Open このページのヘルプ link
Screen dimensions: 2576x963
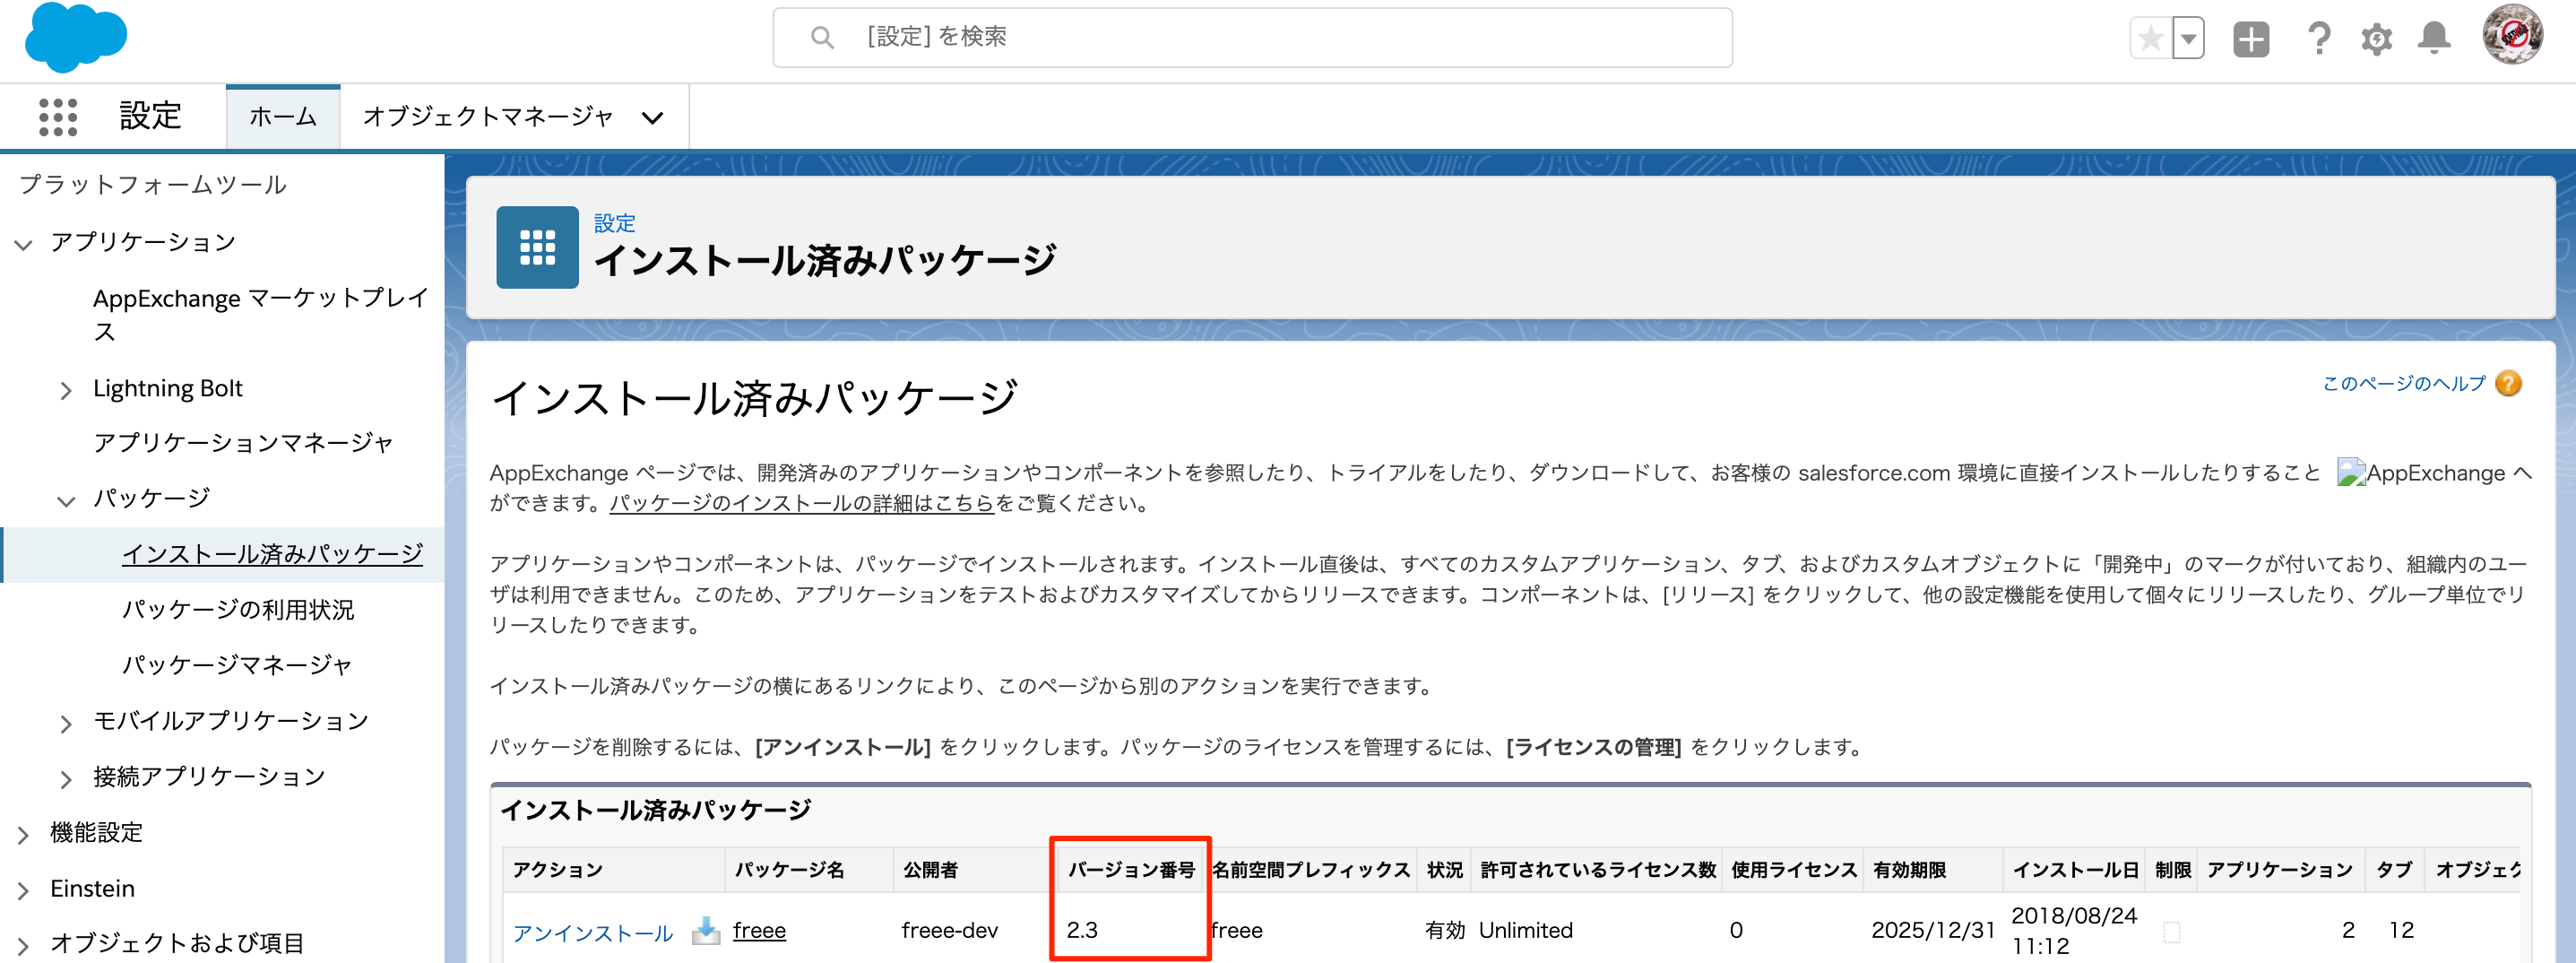point(2403,383)
